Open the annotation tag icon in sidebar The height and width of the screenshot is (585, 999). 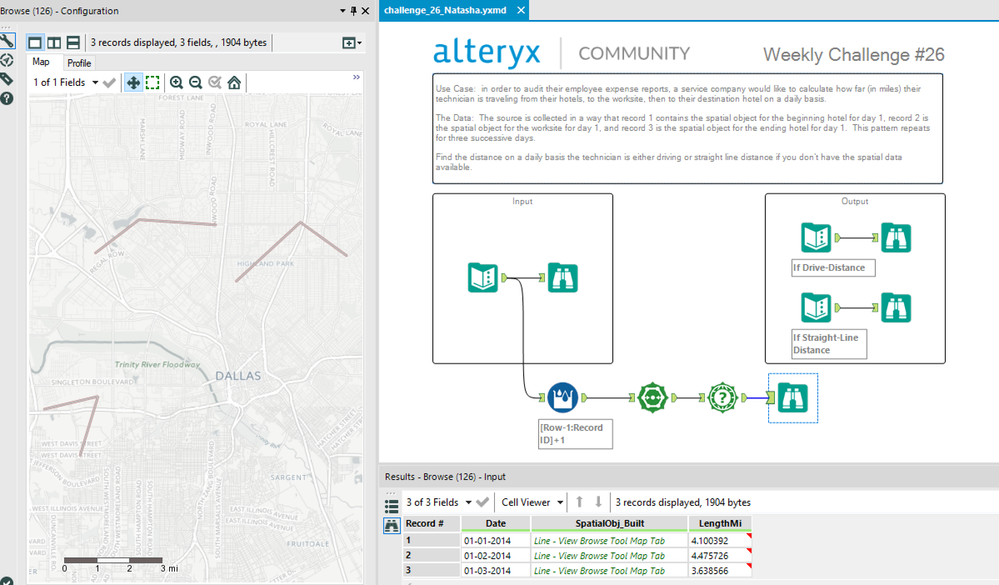(x=6, y=79)
